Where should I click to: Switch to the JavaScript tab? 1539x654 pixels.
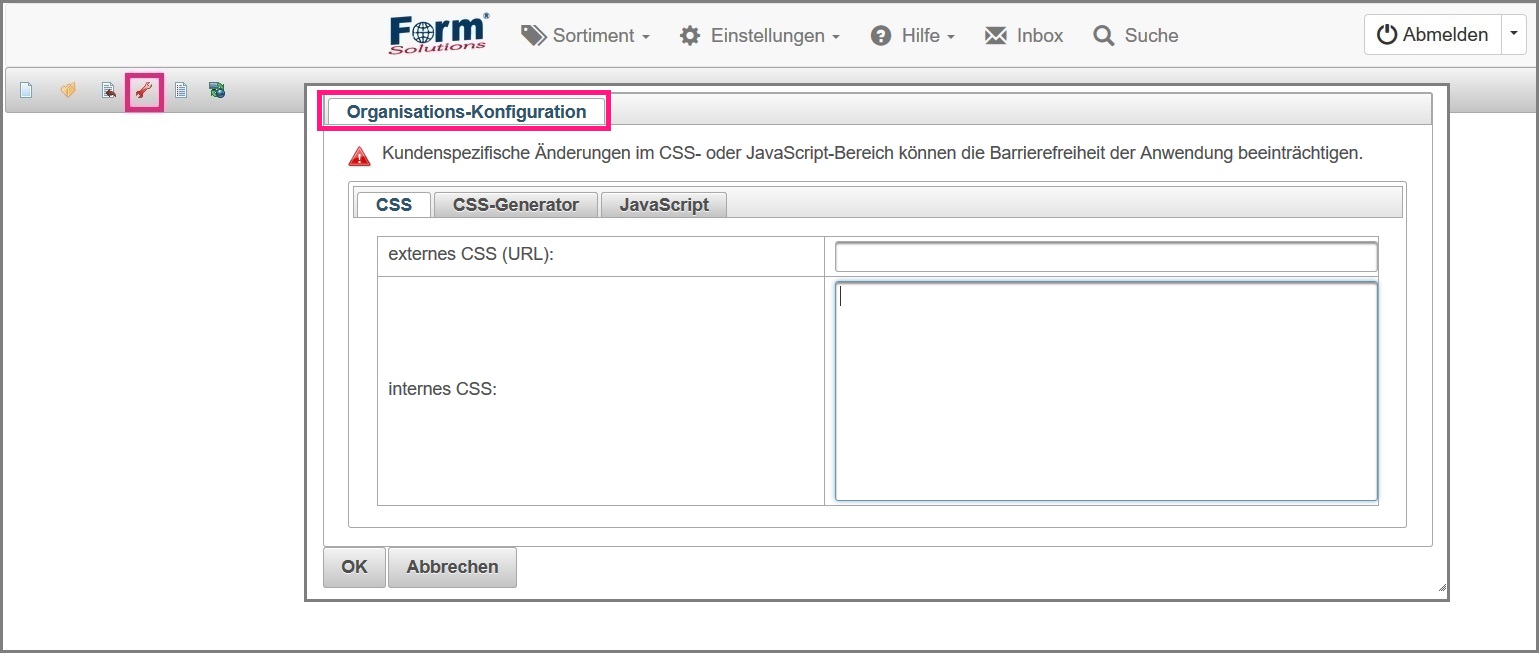(663, 205)
